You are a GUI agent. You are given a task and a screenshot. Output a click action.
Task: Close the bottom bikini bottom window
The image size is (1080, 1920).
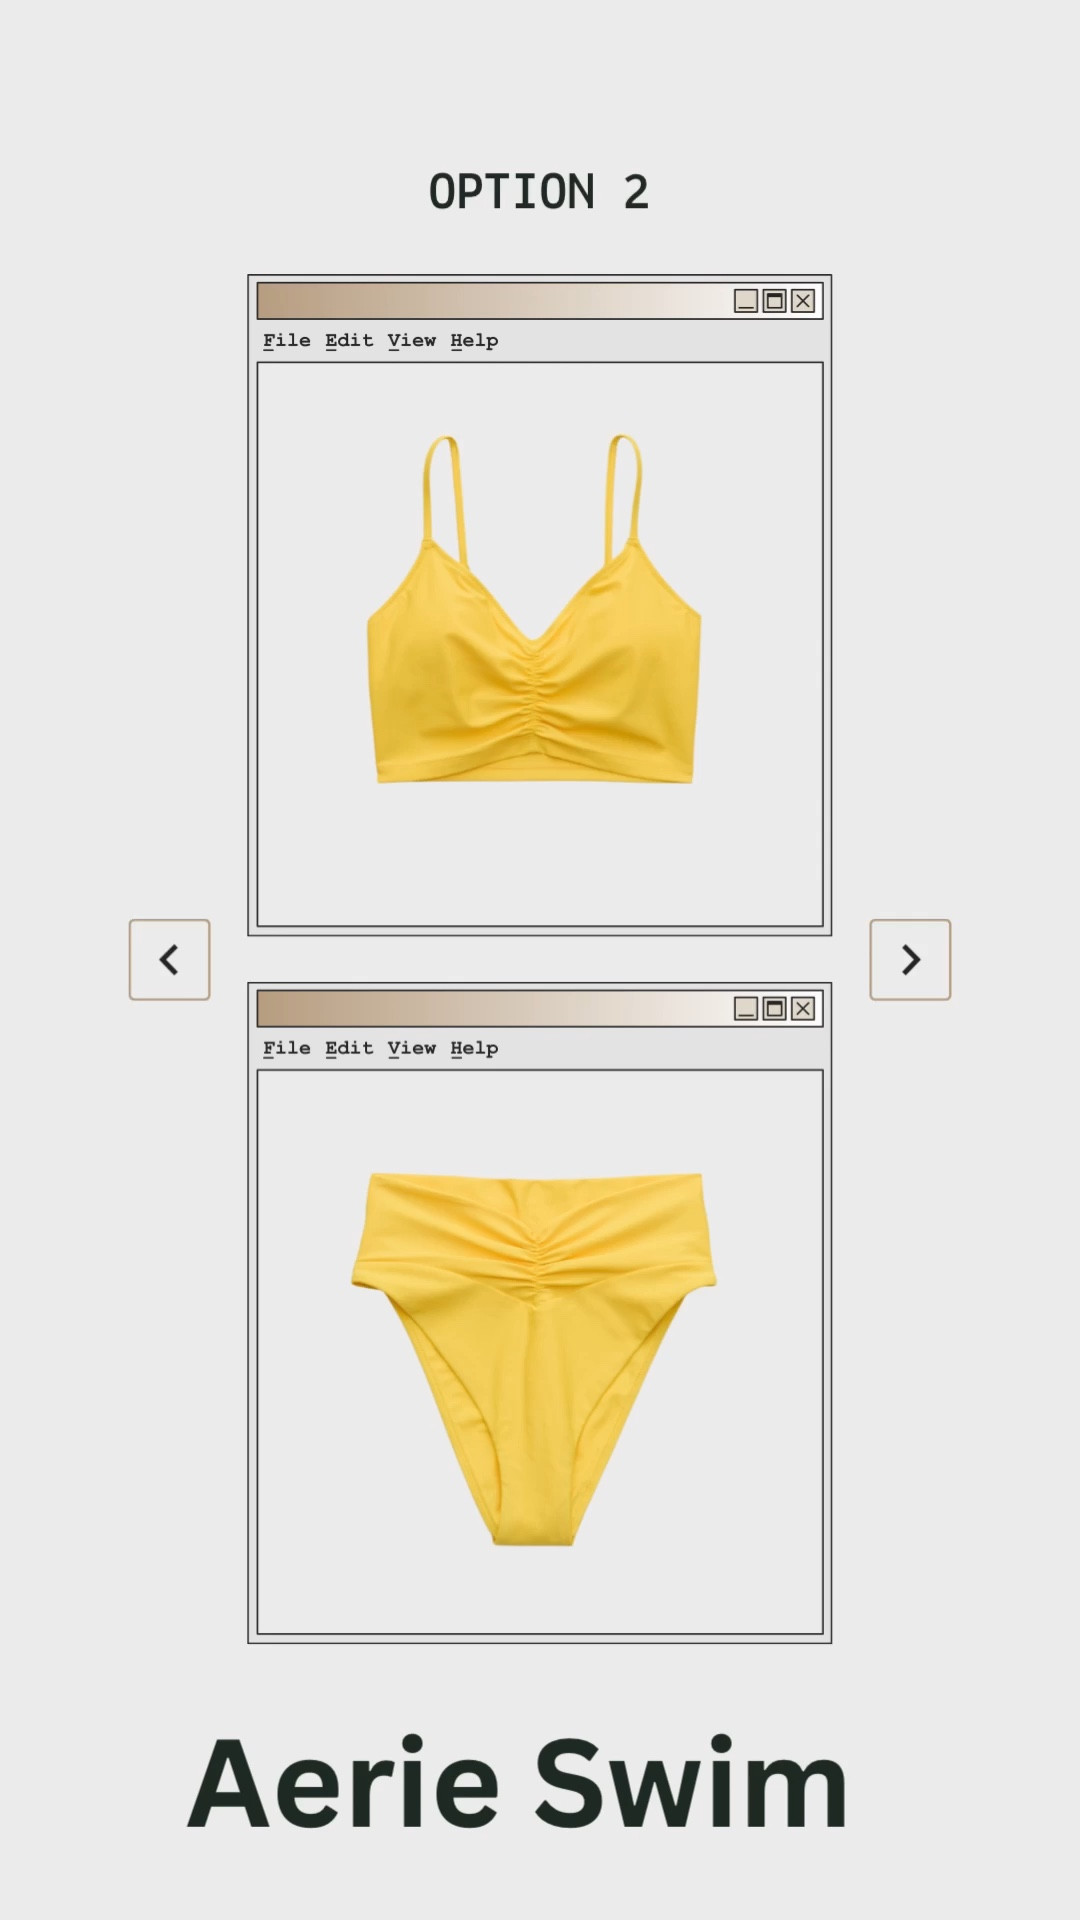coord(803,1008)
